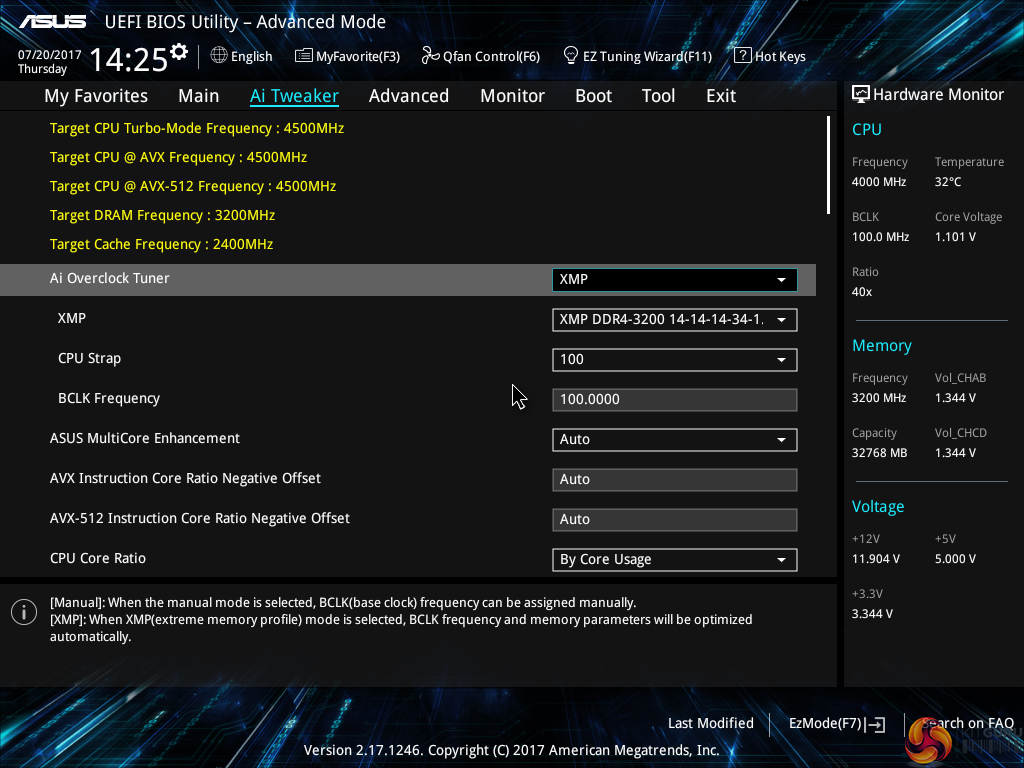Click Last Modified button

(x=711, y=724)
